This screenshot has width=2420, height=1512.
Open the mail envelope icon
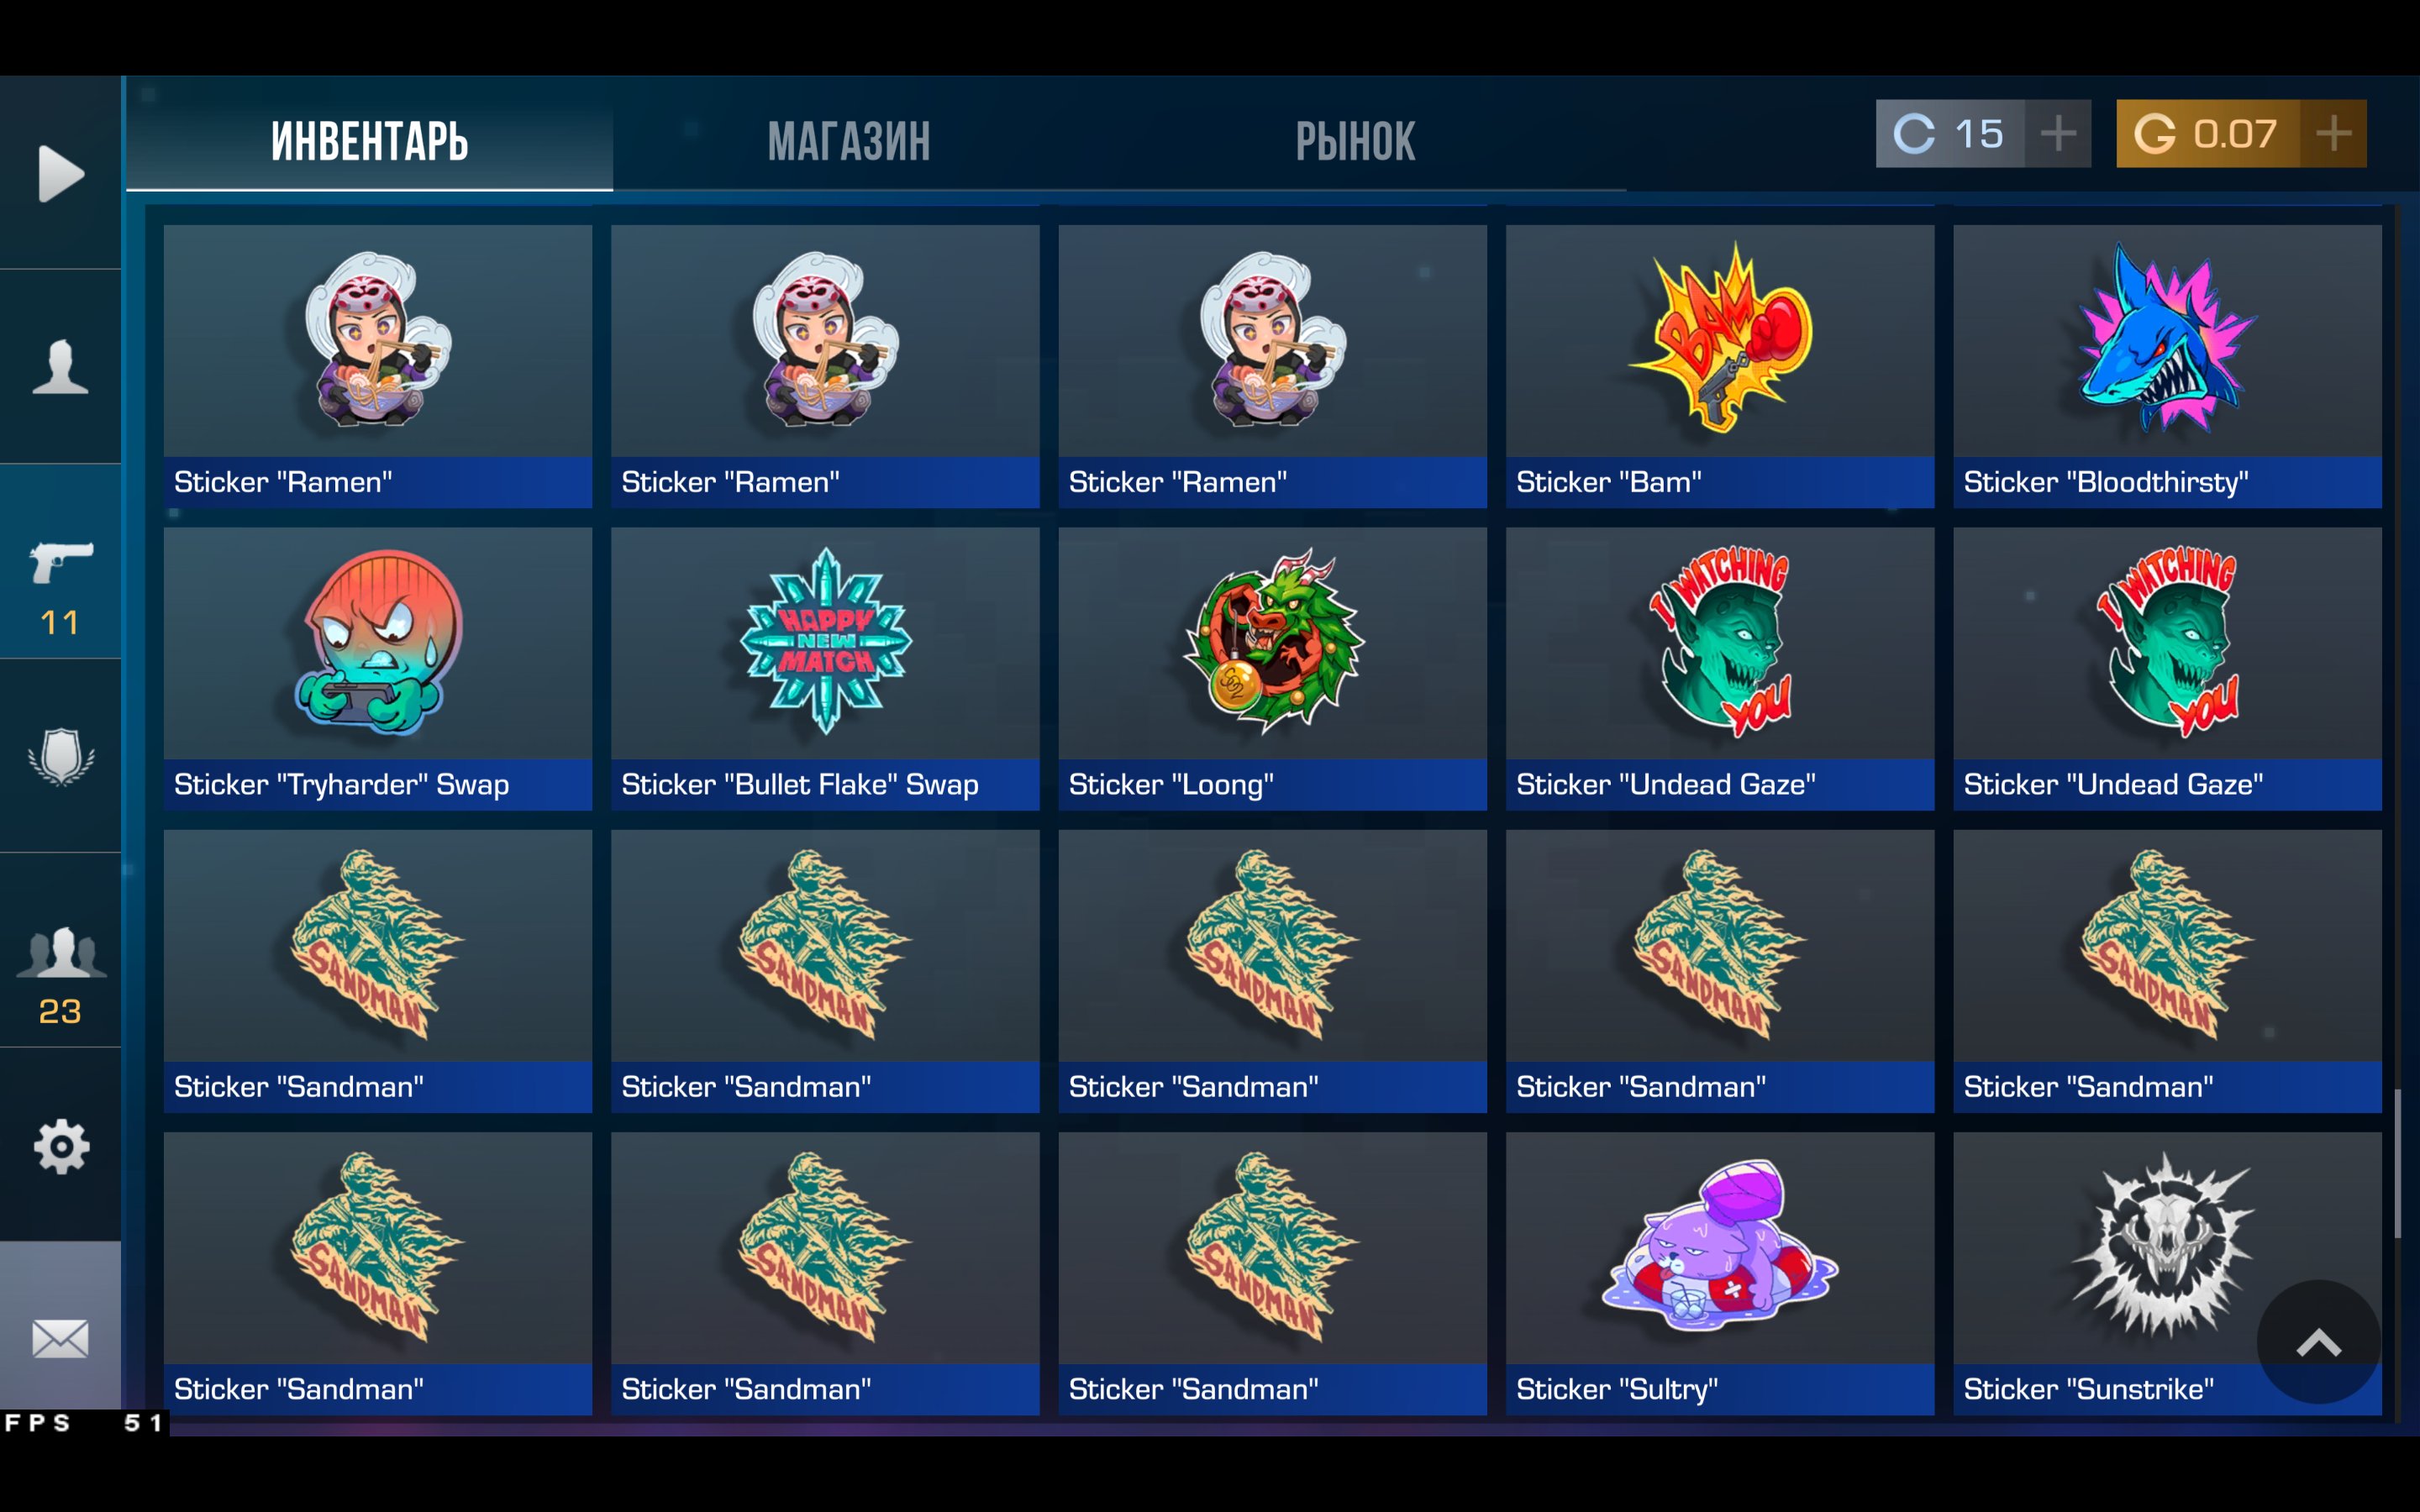coord(61,1338)
